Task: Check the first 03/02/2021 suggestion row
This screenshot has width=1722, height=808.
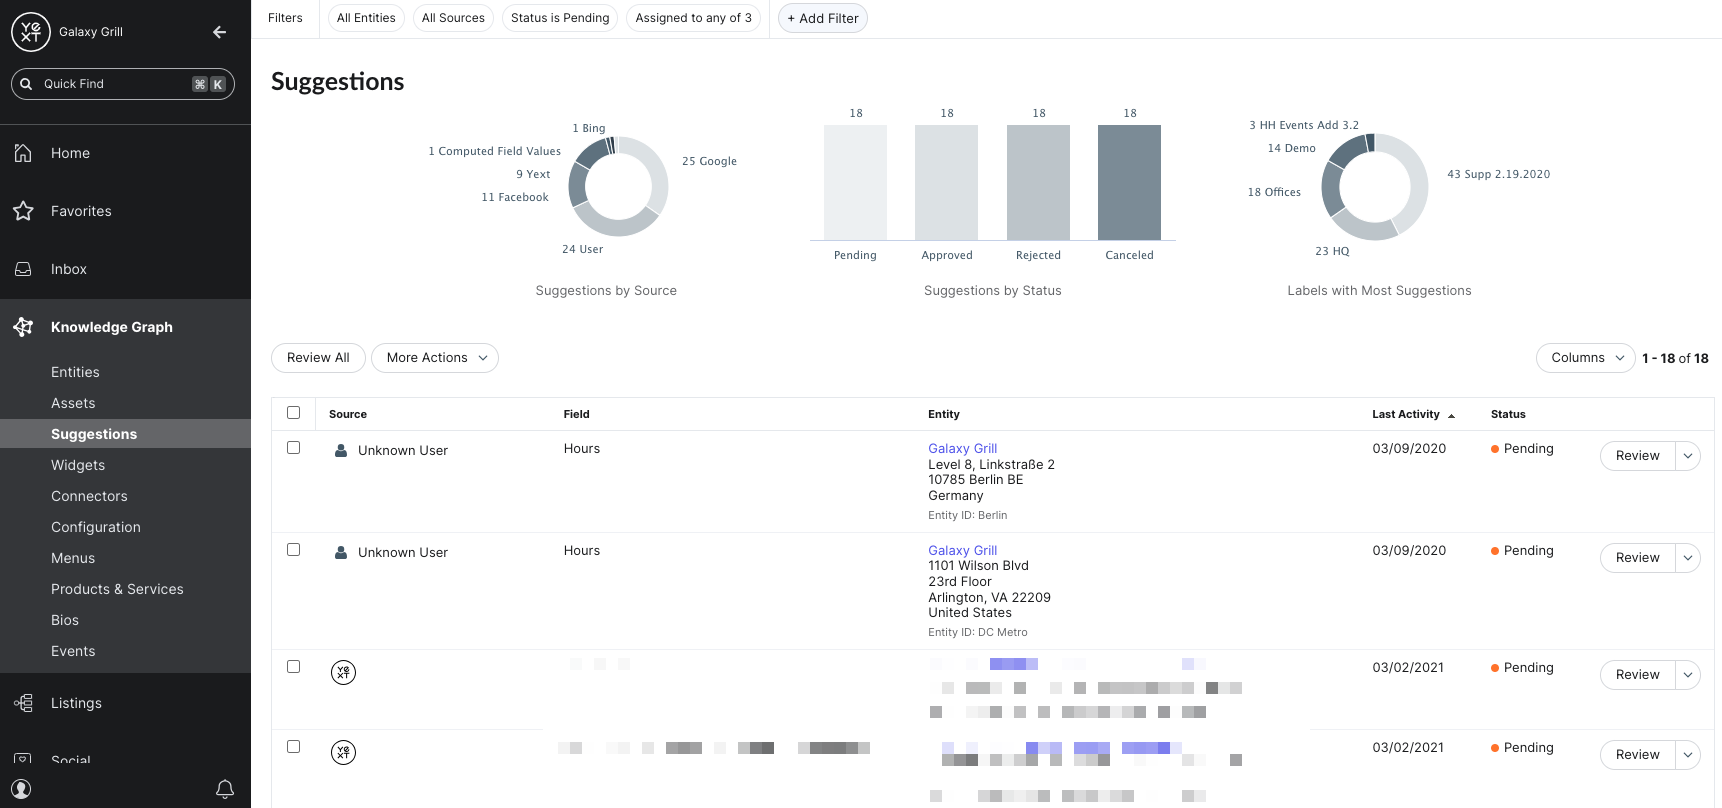Action: [x=293, y=667]
